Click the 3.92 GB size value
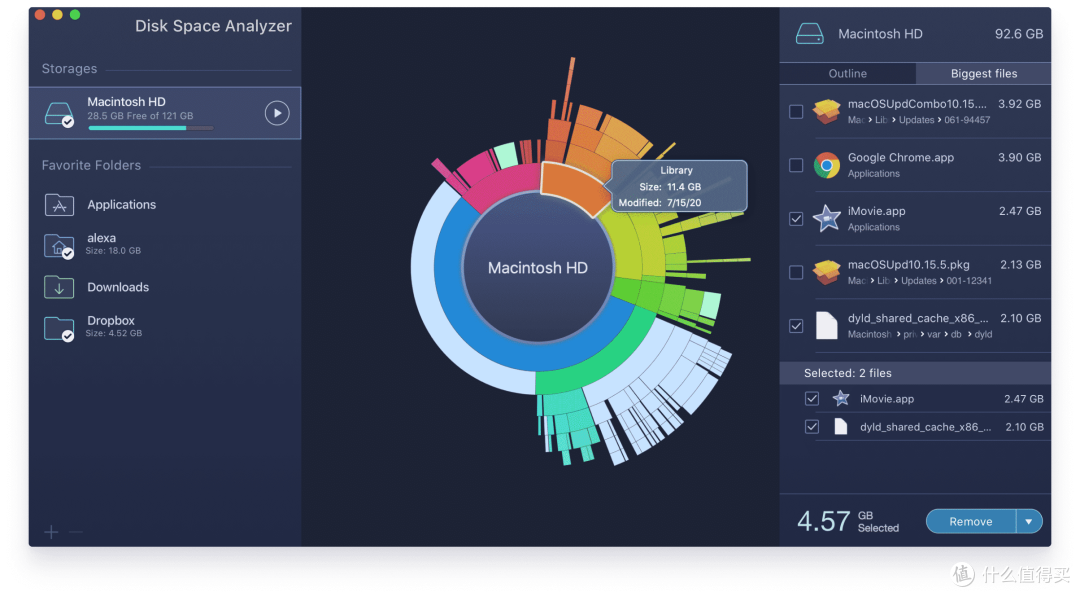 [x=1019, y=104]
